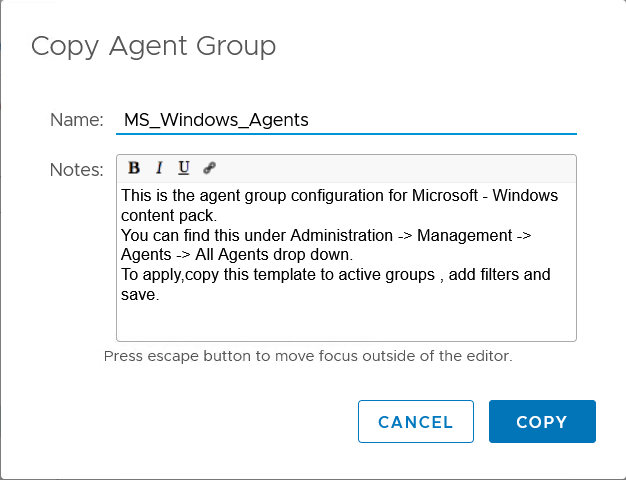Toggle bold formatting in Notes editor
The height and width of the screenshot is (480, 626).
[134, 168]
